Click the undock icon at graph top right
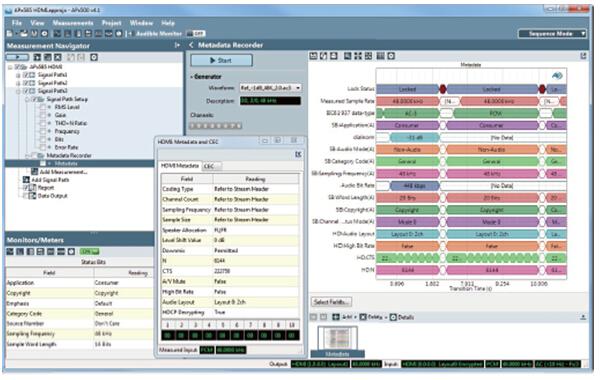 point(583,56)
